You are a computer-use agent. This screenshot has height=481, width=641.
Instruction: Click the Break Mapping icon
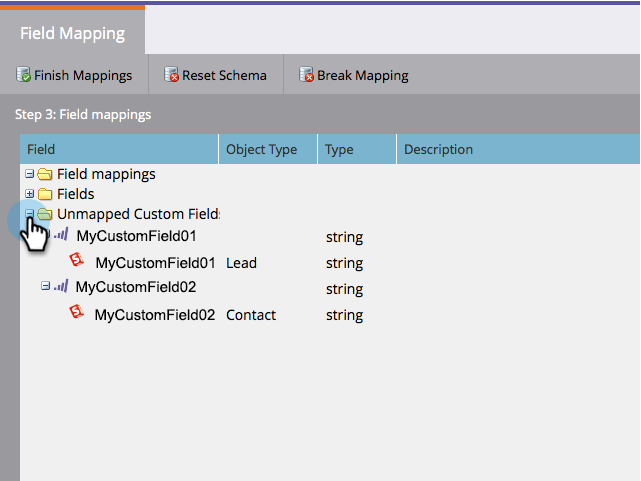[x=308, y=75]
